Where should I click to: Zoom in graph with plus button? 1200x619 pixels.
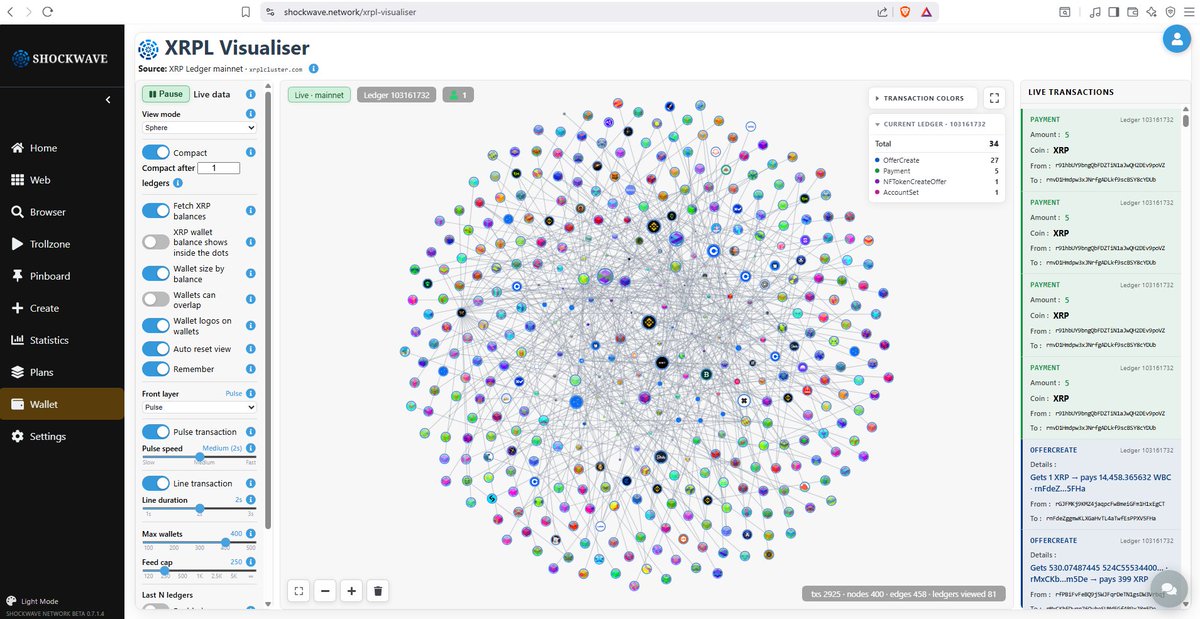351,591
